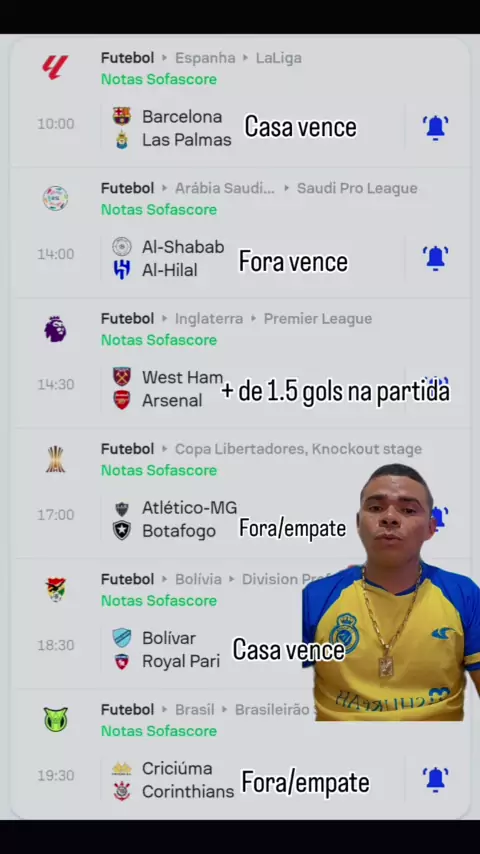The height and width of the screenshot is (854, 480).
Task: Open Notas Sofascore under Copa Libertadores
Action: [159, 471]
